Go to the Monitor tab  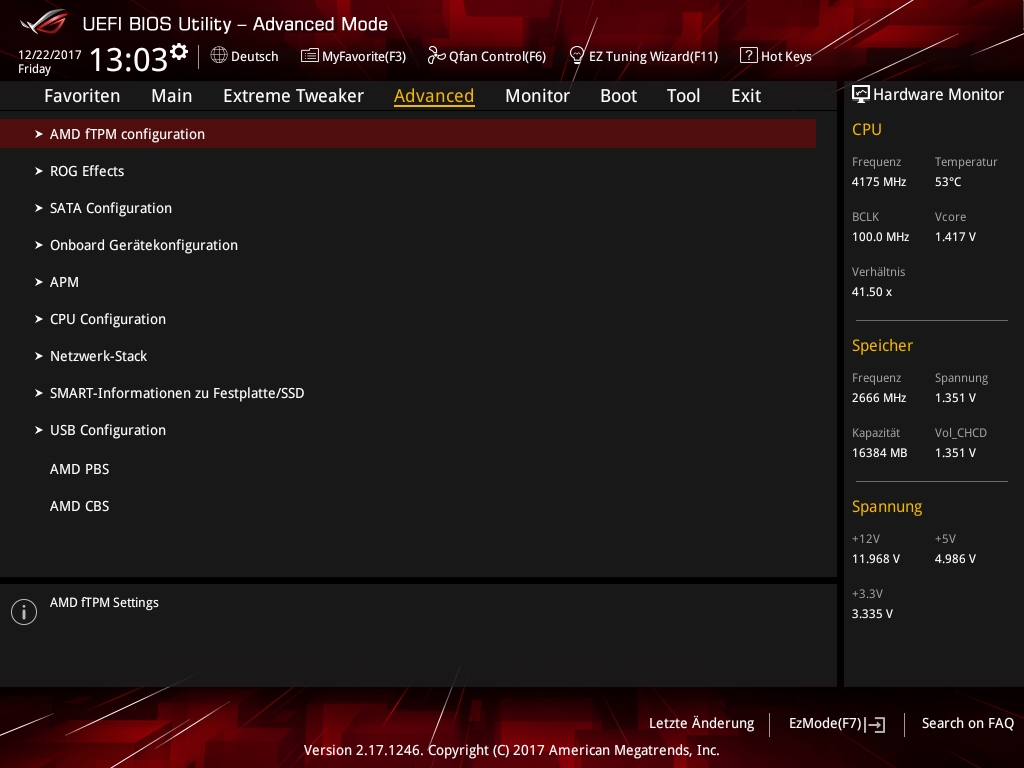(x=537, y=96)
